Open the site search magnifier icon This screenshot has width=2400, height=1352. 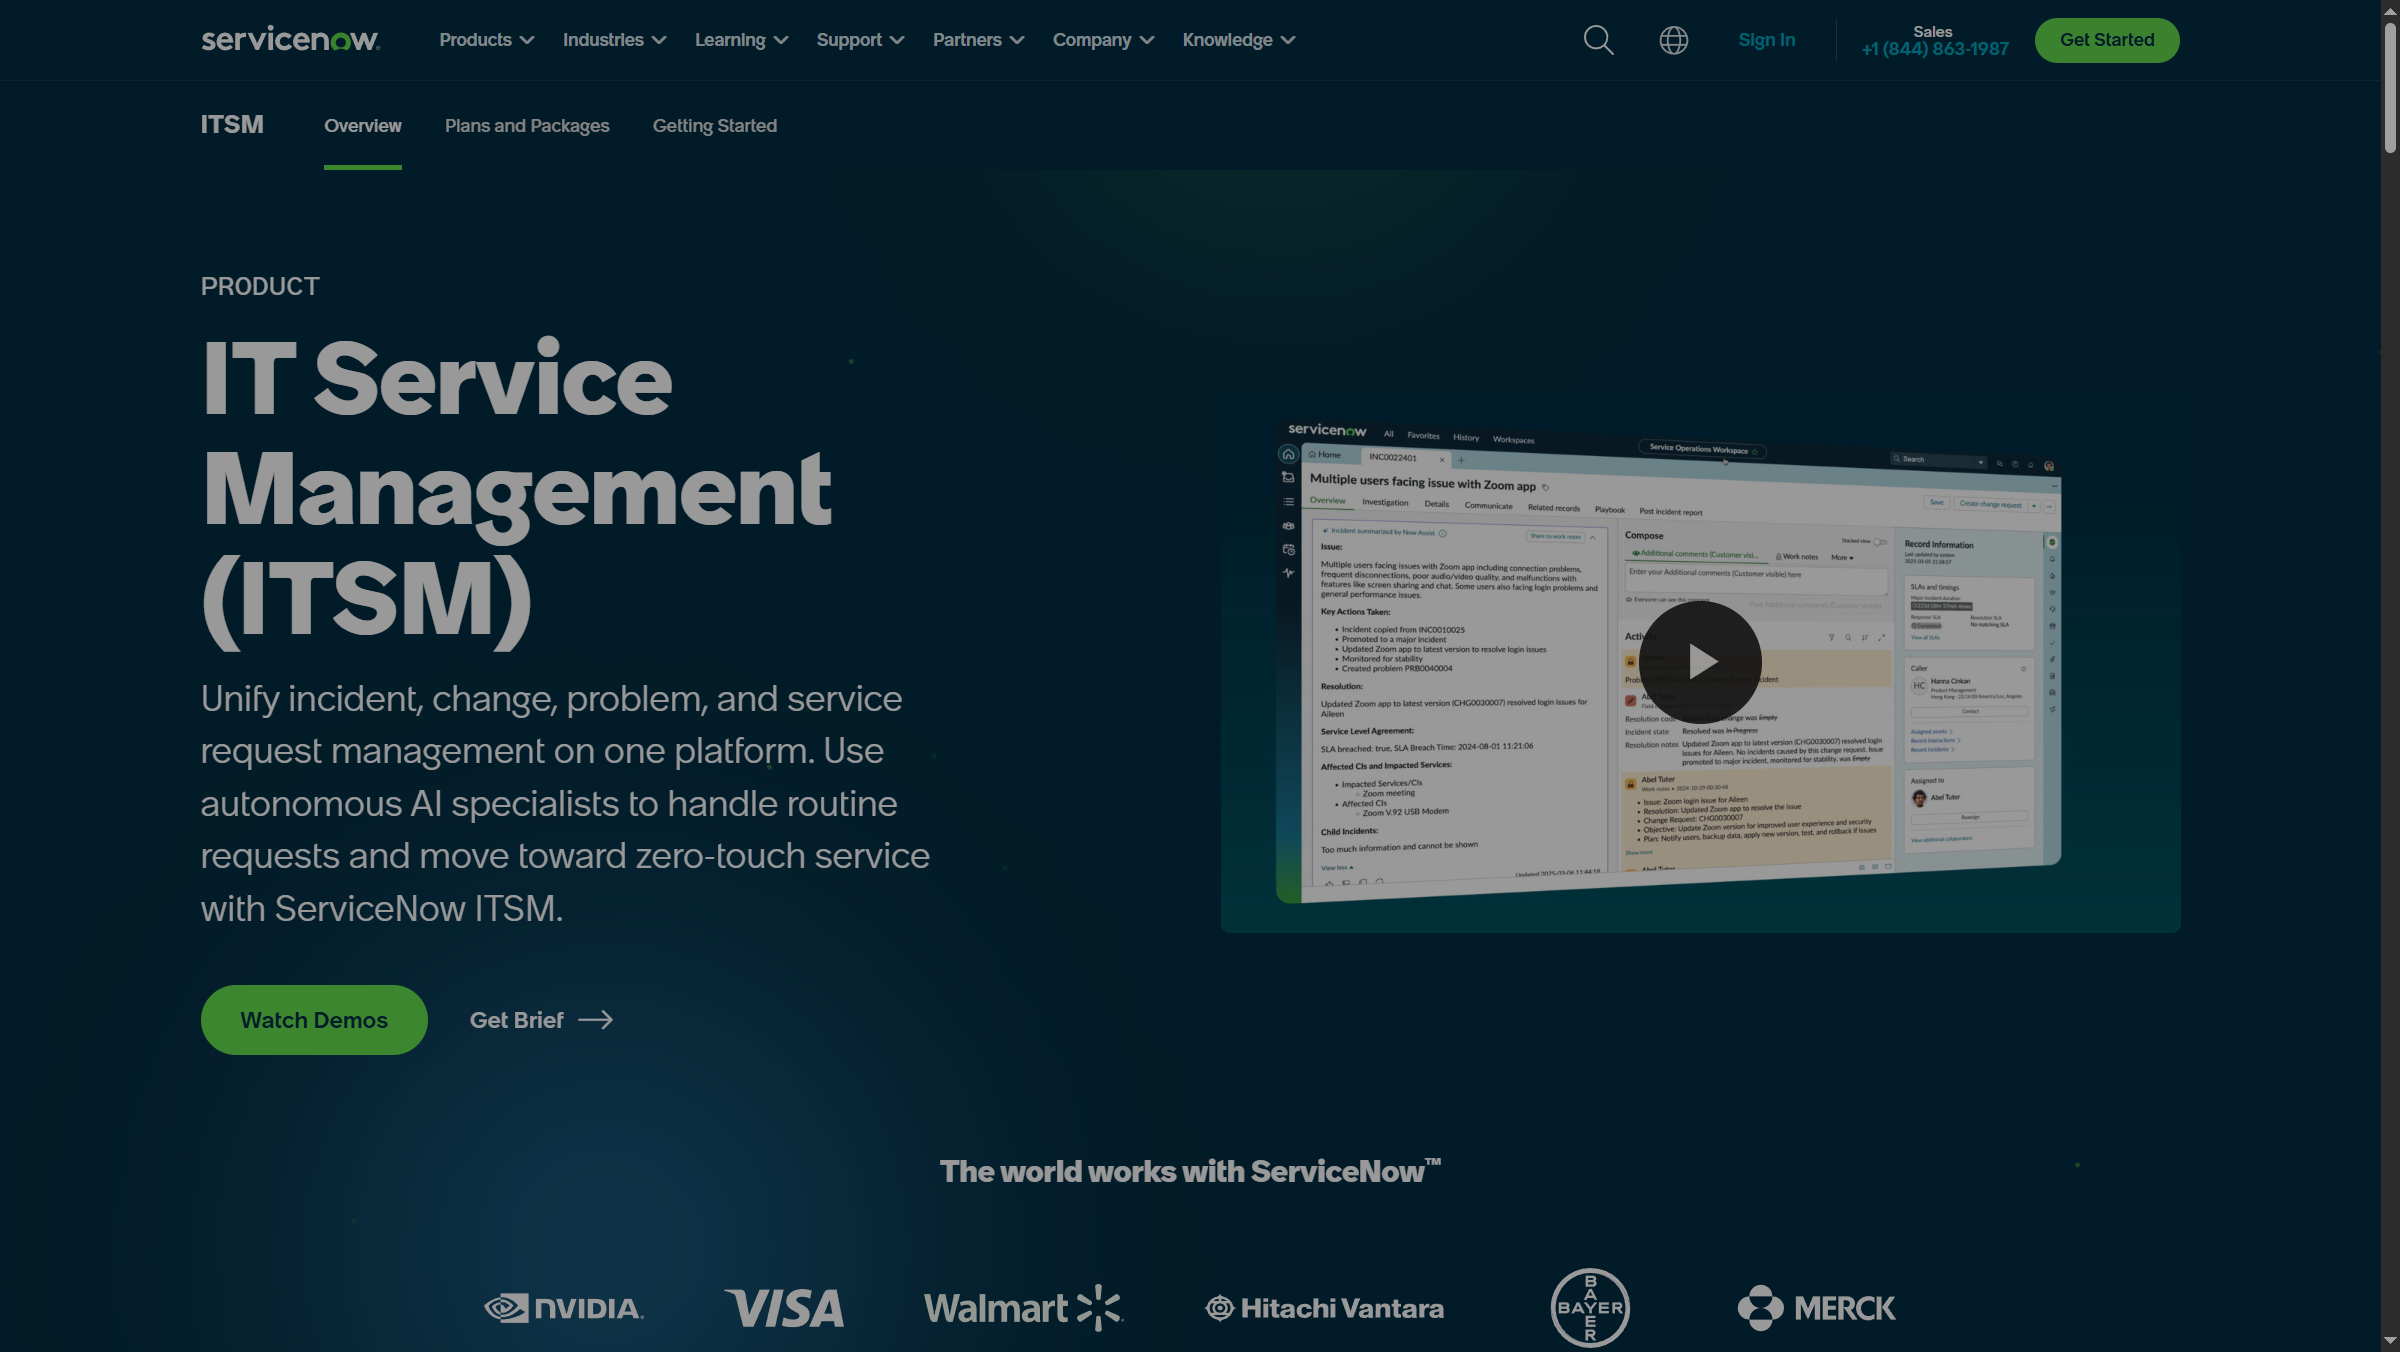1598,40
